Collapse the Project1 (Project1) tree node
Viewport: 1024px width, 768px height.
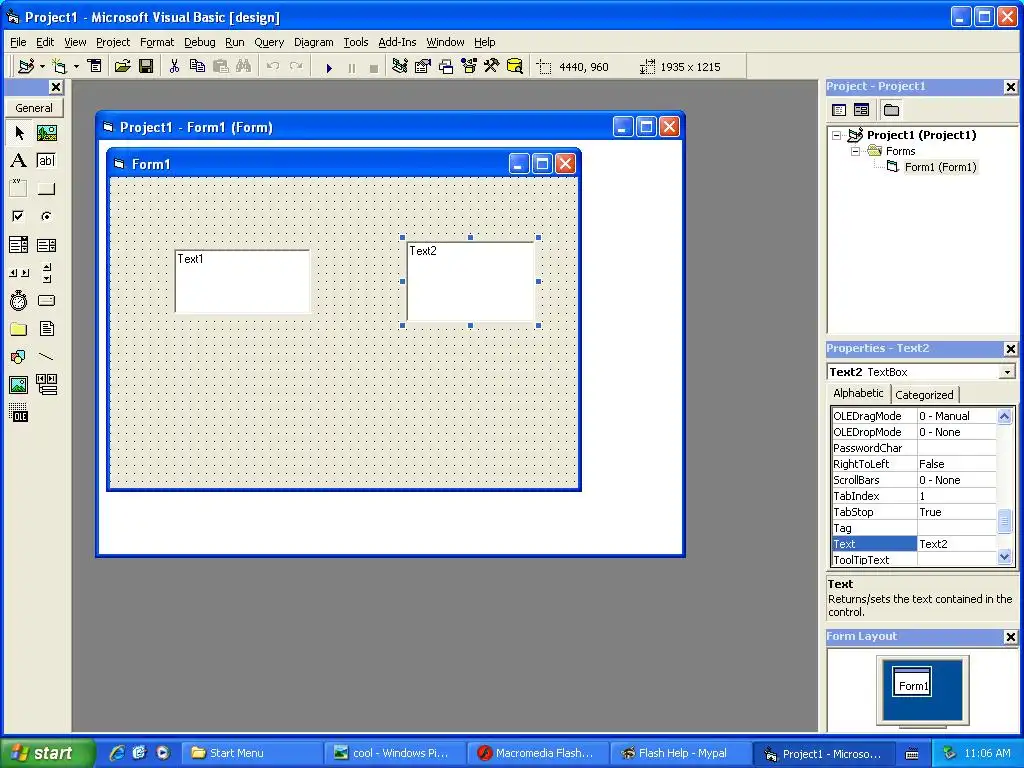tap(837, 135)
